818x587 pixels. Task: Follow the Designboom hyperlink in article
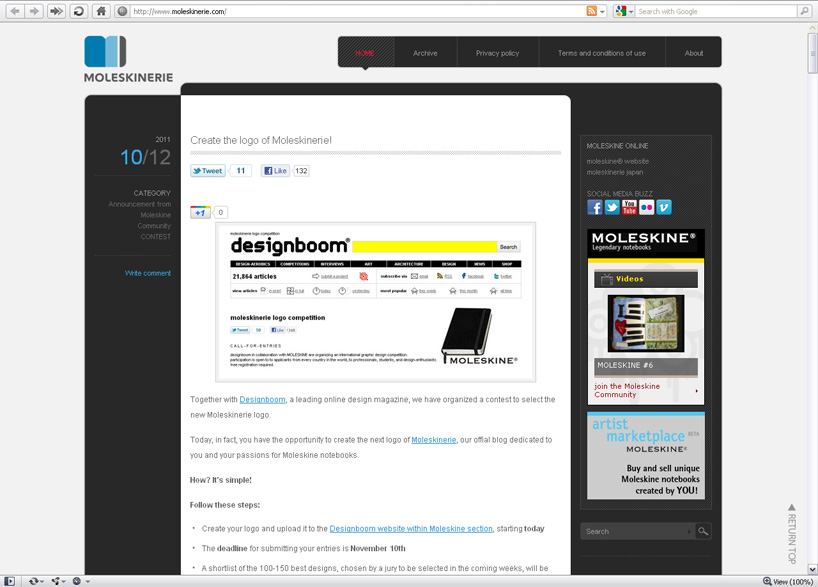click(262, 400)
